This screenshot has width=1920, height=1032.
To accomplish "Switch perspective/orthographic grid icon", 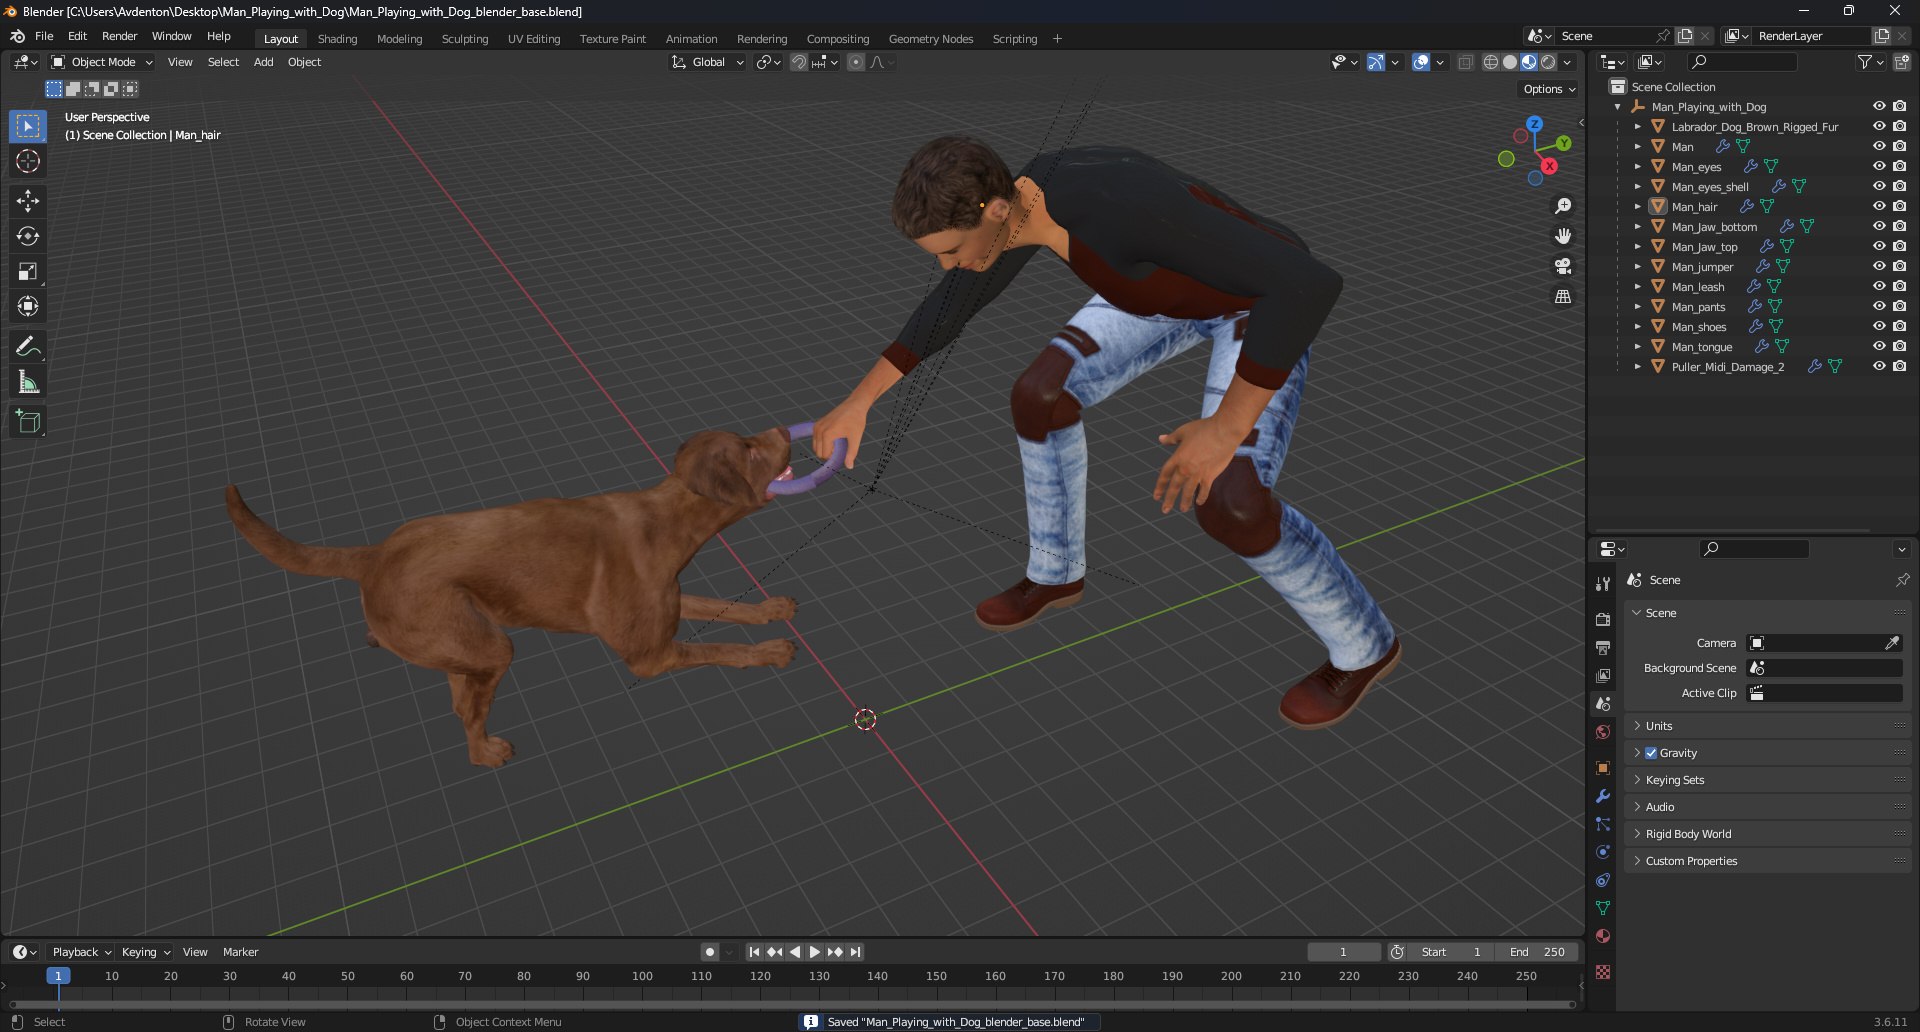I will click(x=1563, y=296).
